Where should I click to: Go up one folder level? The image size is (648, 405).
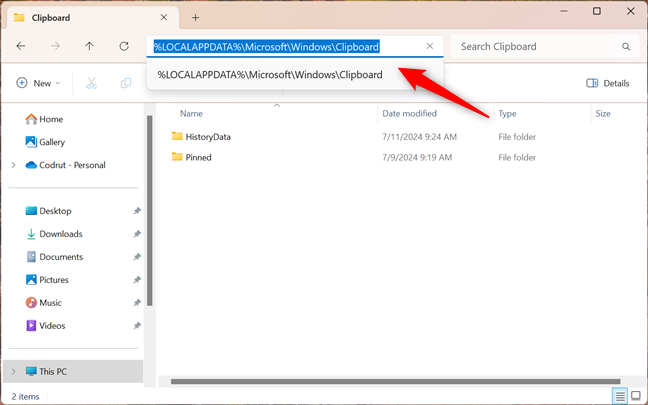coord(89,46)
